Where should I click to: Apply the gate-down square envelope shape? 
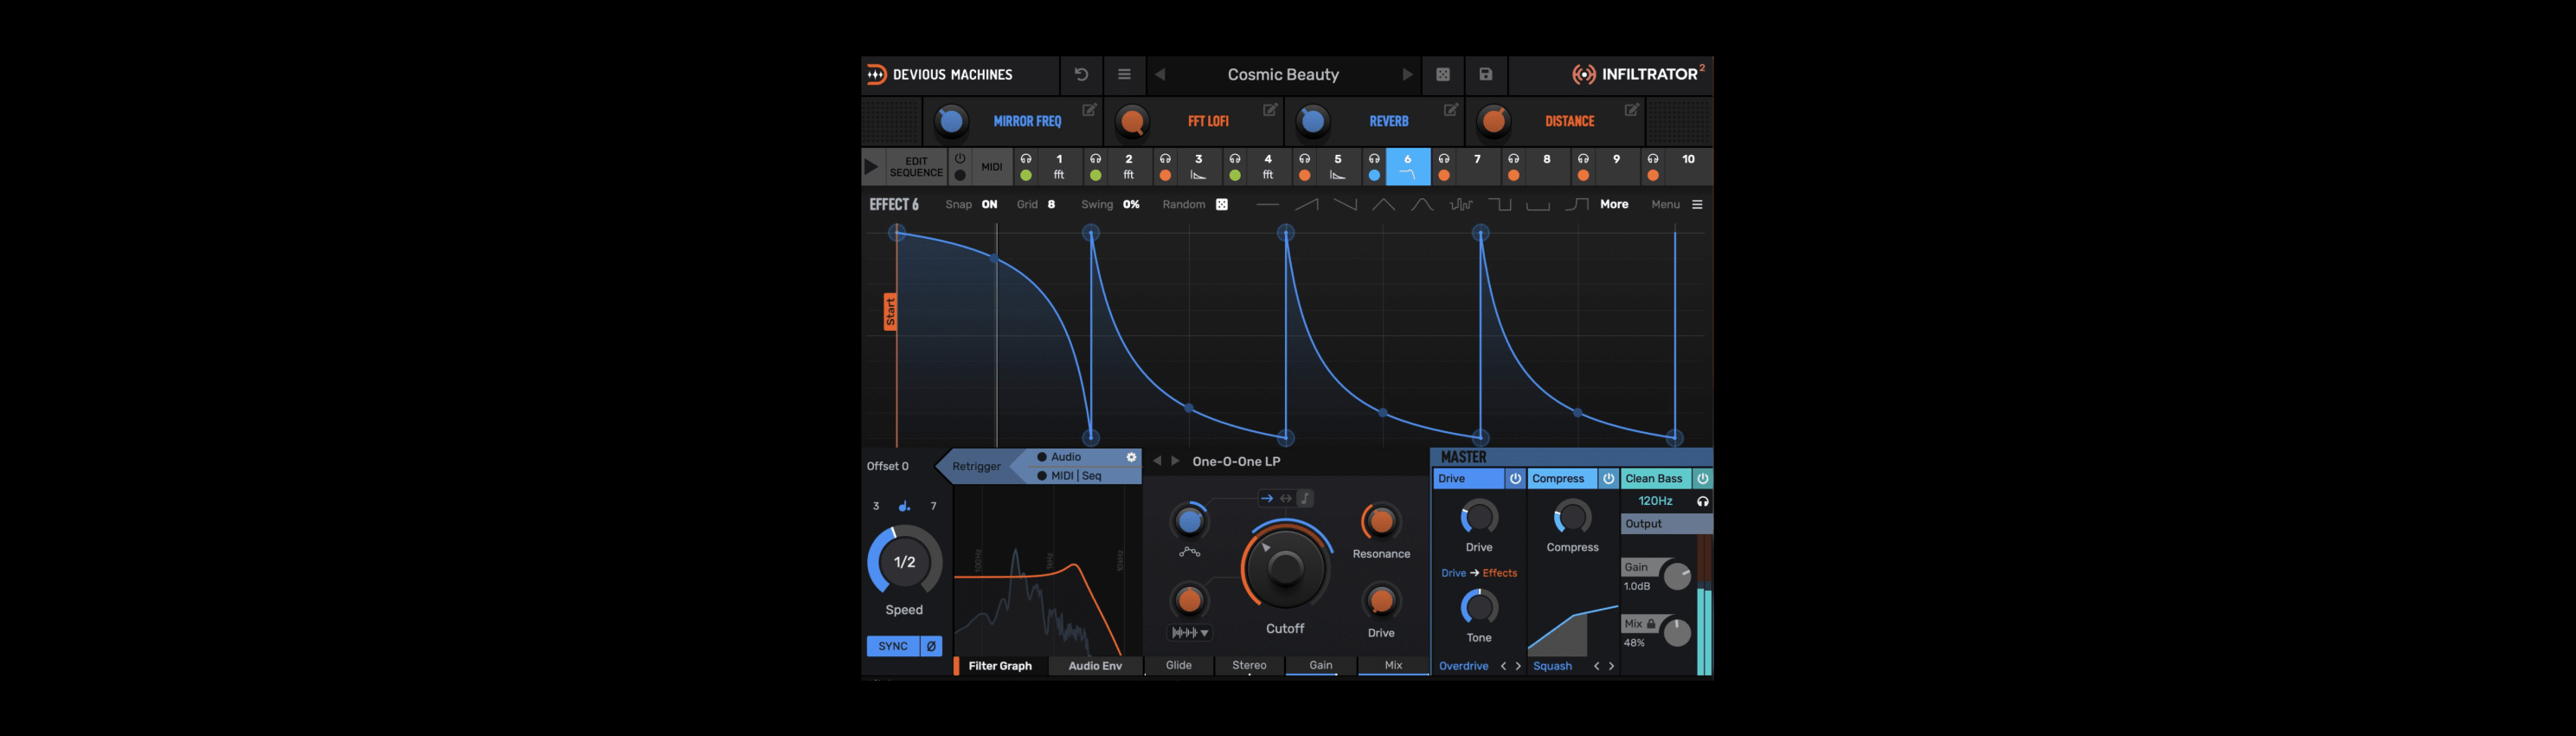[x=1499, y=204]
